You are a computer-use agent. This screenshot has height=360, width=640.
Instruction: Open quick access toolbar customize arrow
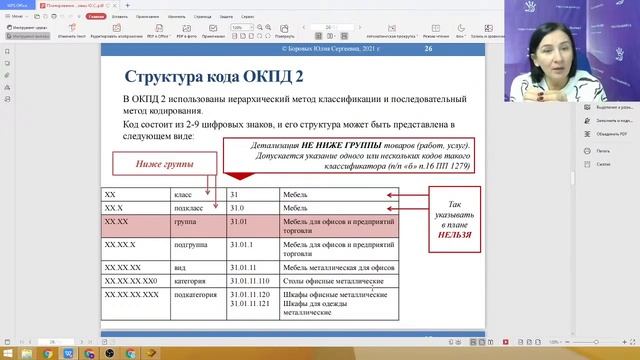click(79, 16)
